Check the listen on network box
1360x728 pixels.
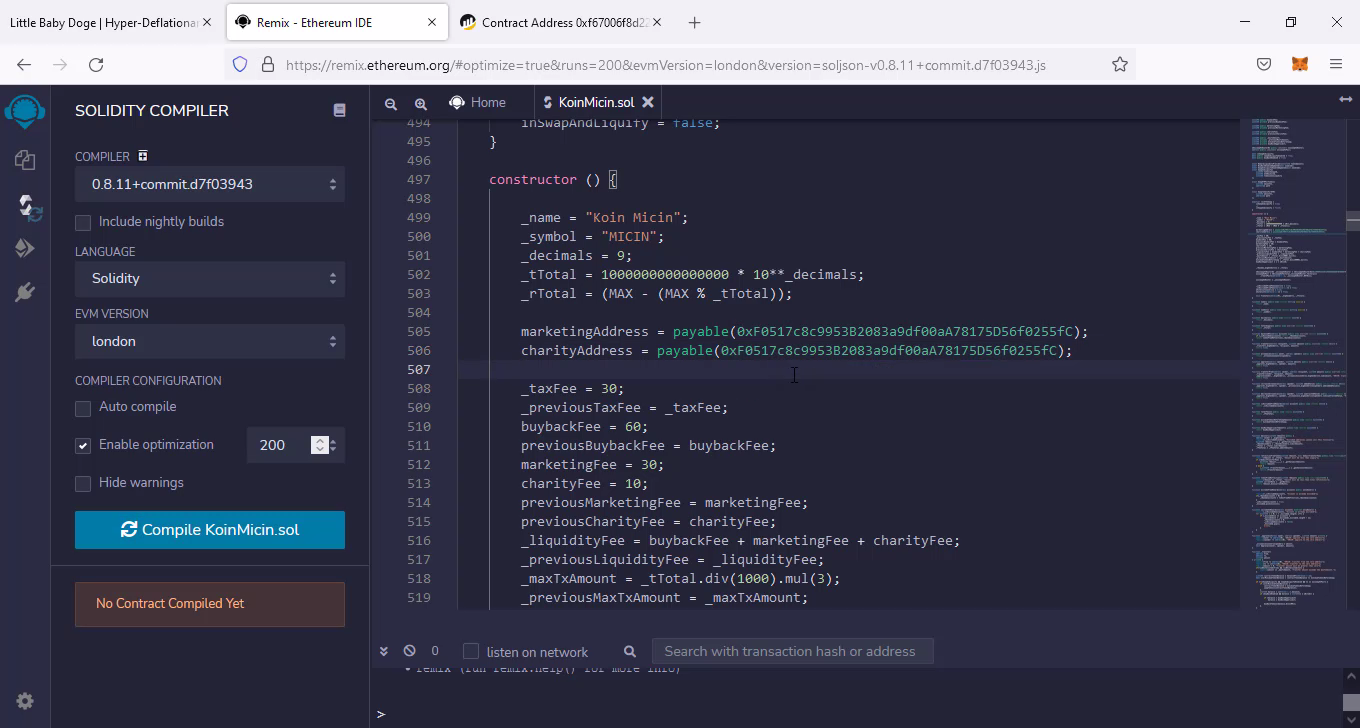pos(471,651)
